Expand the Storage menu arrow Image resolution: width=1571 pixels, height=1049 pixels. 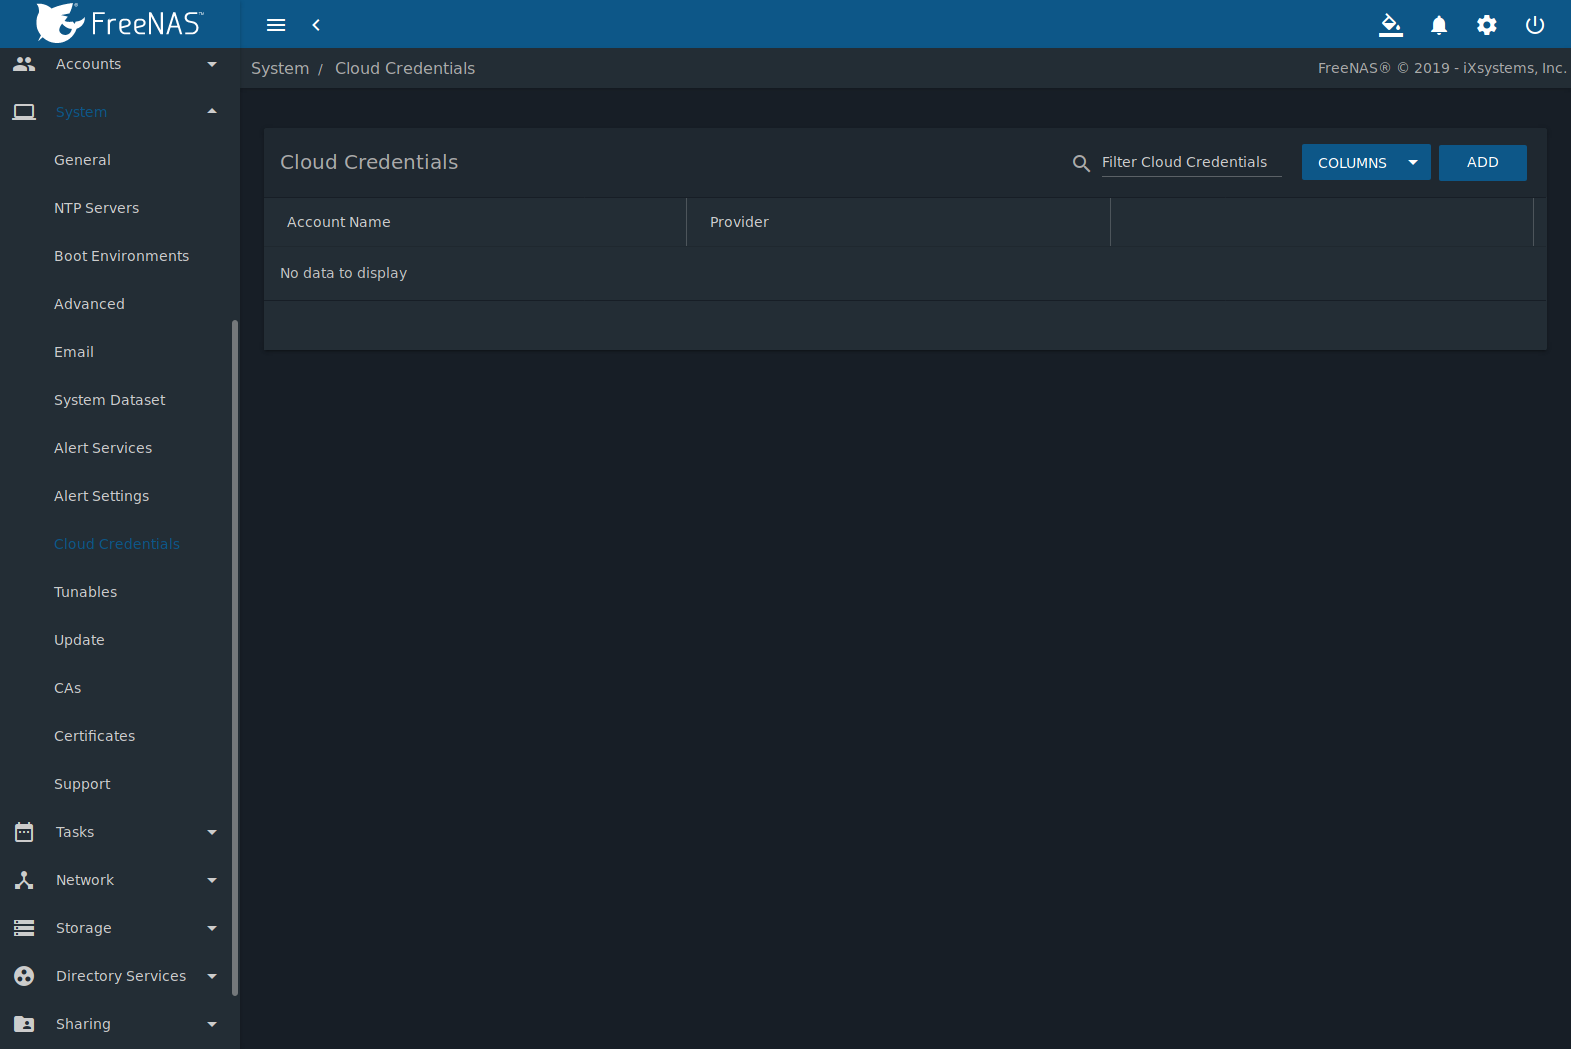coord(212,928)
